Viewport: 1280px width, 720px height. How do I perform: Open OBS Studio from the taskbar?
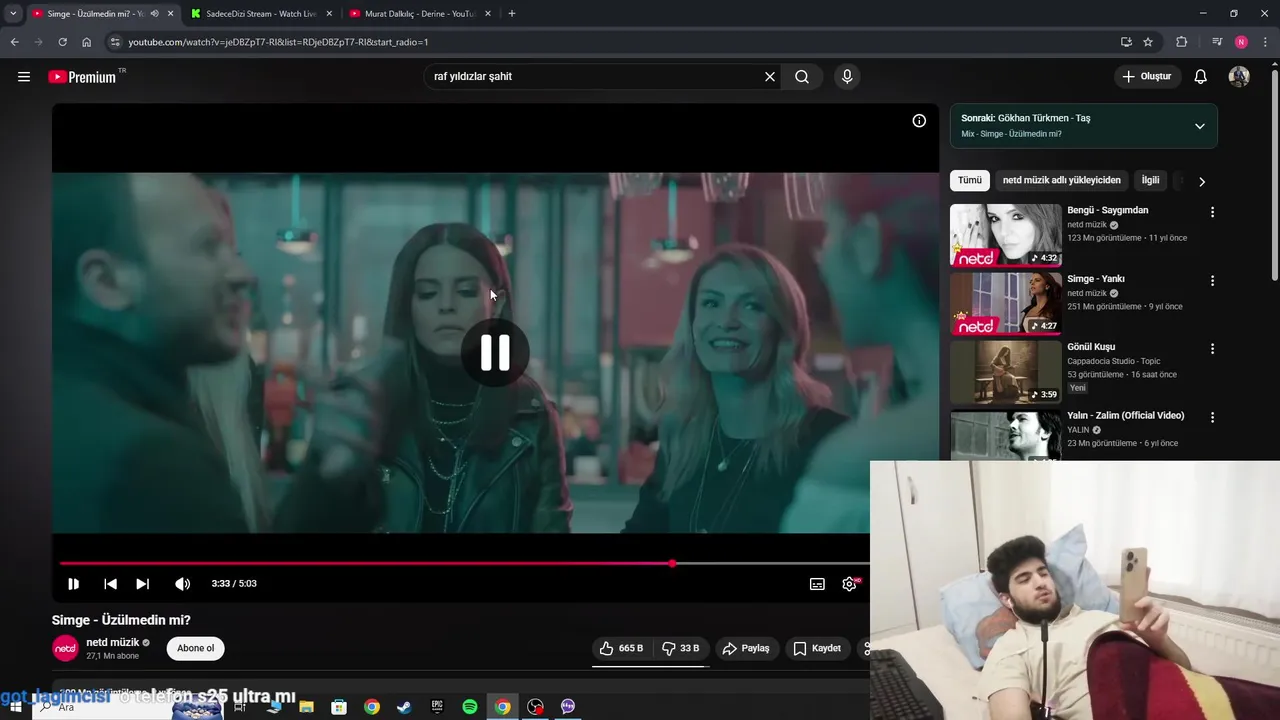pos(535,707)
